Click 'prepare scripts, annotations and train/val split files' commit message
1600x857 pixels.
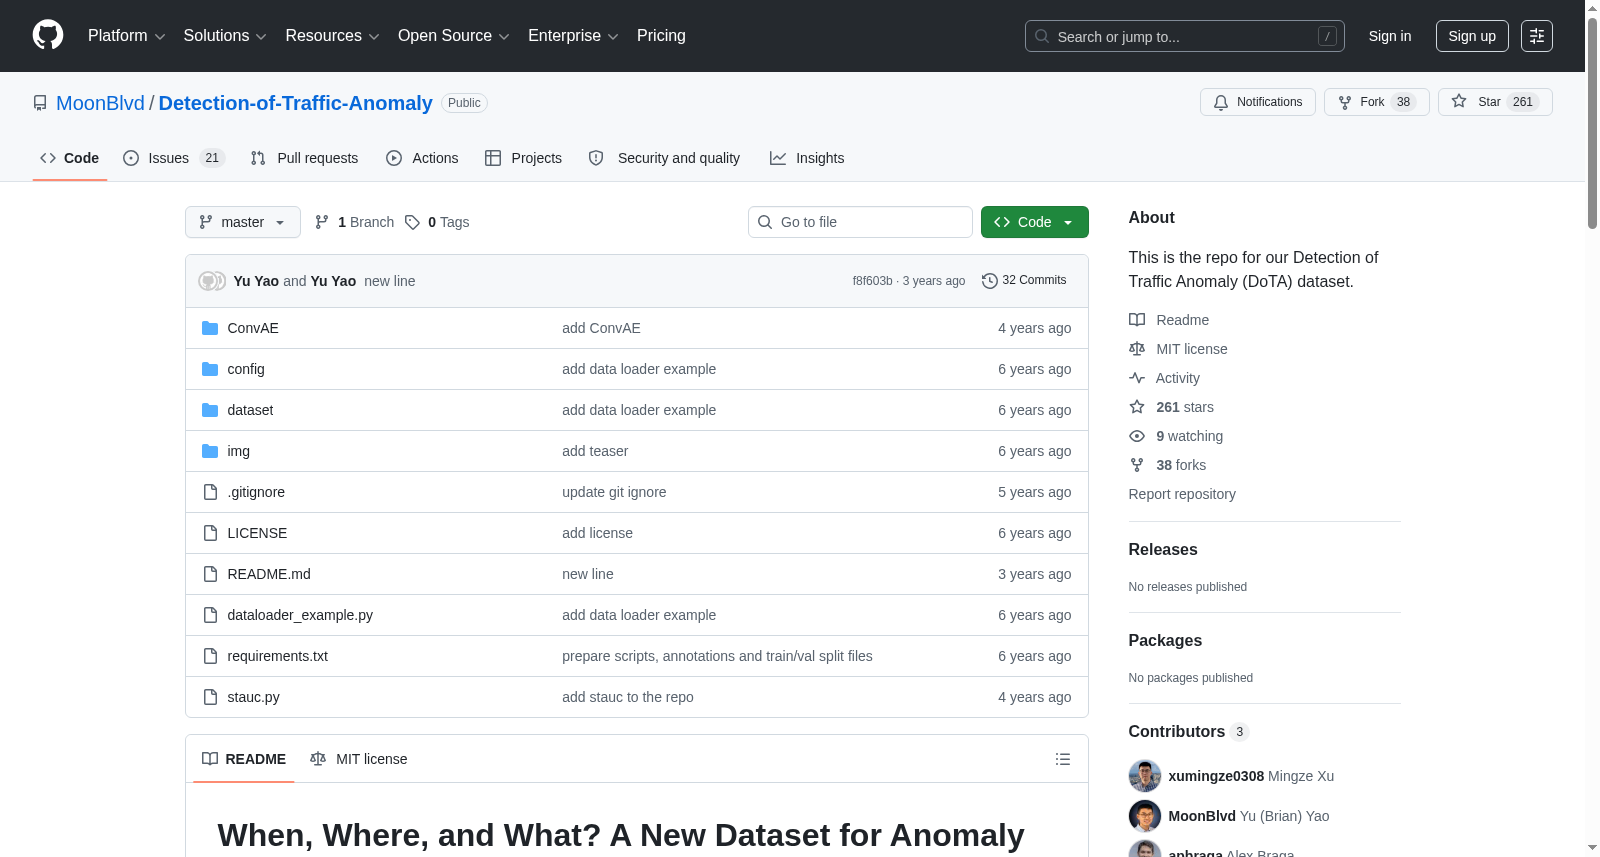point(717,656)
